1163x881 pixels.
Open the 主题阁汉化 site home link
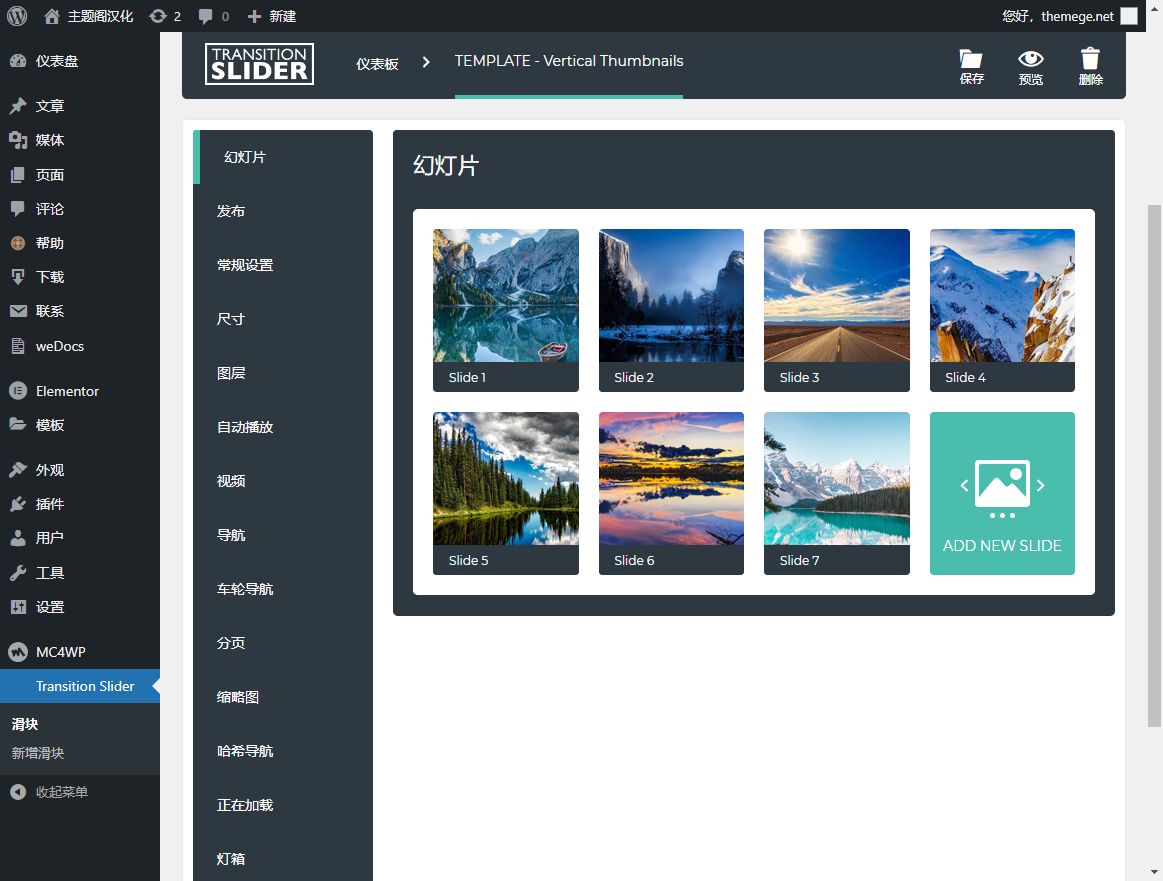tap(89, 16)
